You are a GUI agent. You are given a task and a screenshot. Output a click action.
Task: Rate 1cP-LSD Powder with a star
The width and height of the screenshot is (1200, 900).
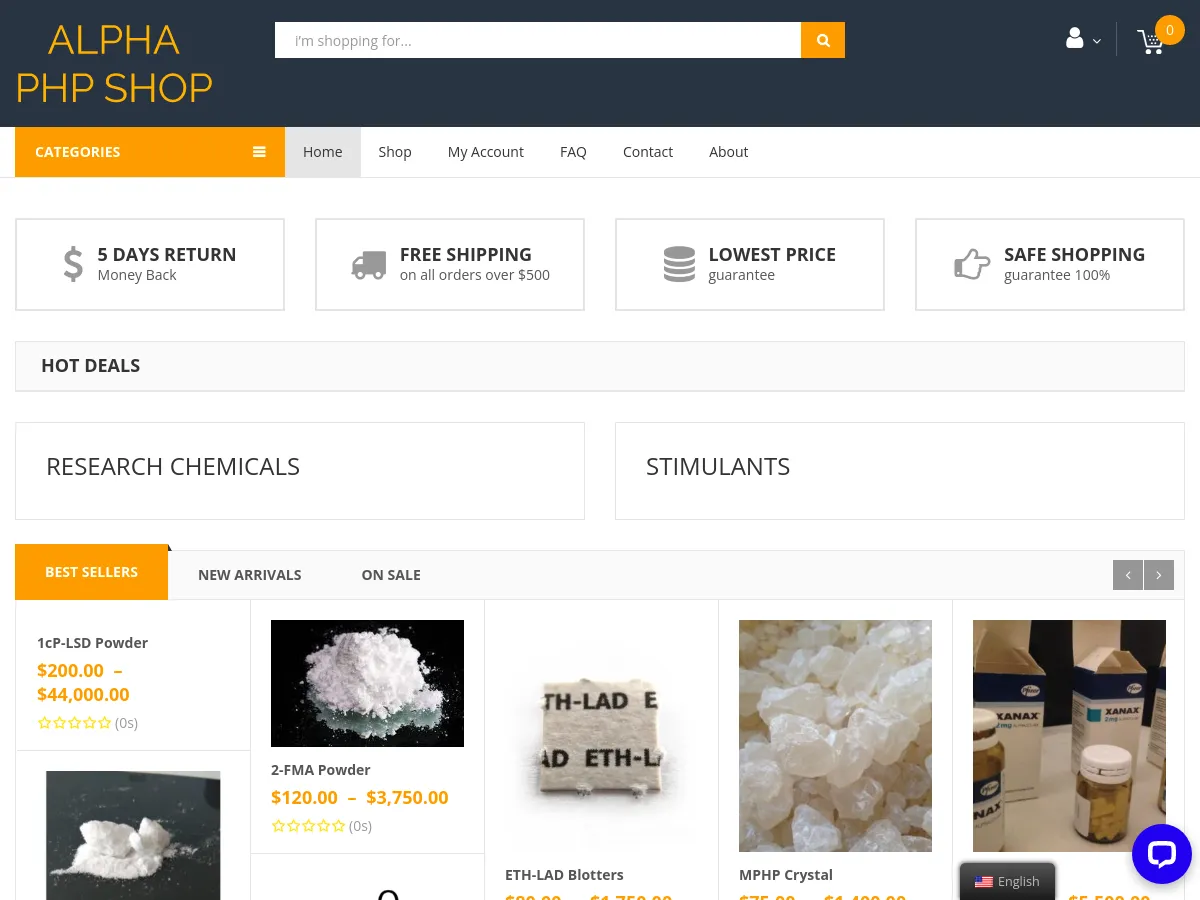[x=74, y=722]
